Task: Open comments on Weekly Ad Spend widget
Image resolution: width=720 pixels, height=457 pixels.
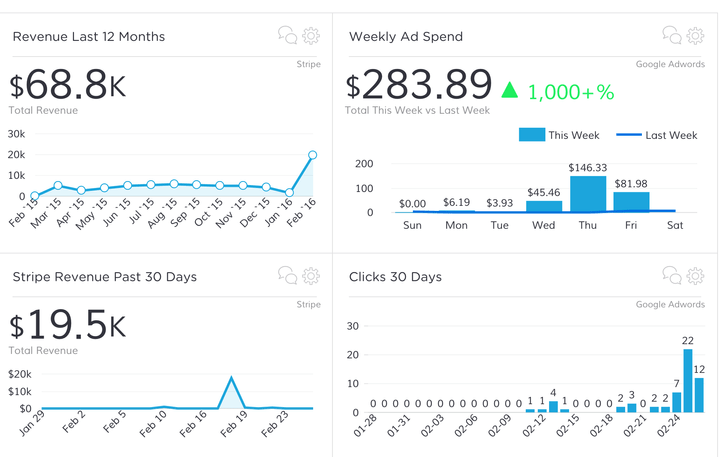Action: pyautogui.click(x=672, y=36)
